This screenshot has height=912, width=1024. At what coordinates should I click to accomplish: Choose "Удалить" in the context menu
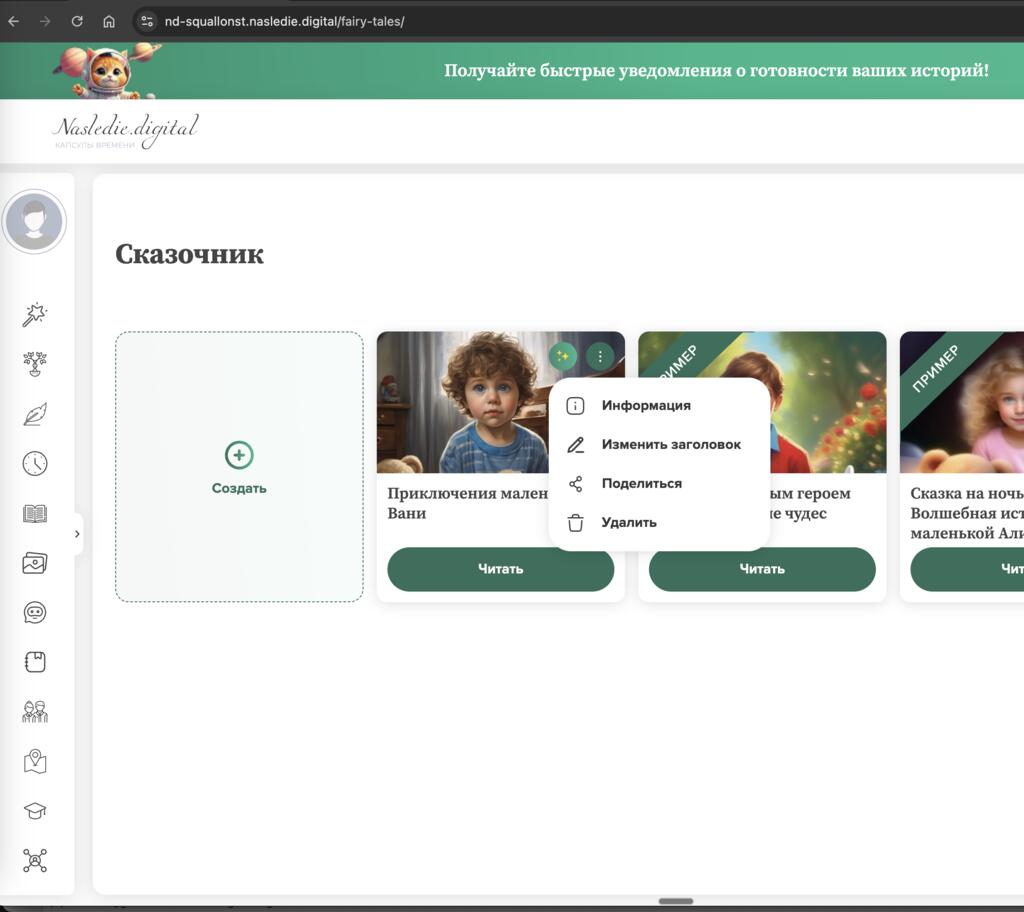628,522
